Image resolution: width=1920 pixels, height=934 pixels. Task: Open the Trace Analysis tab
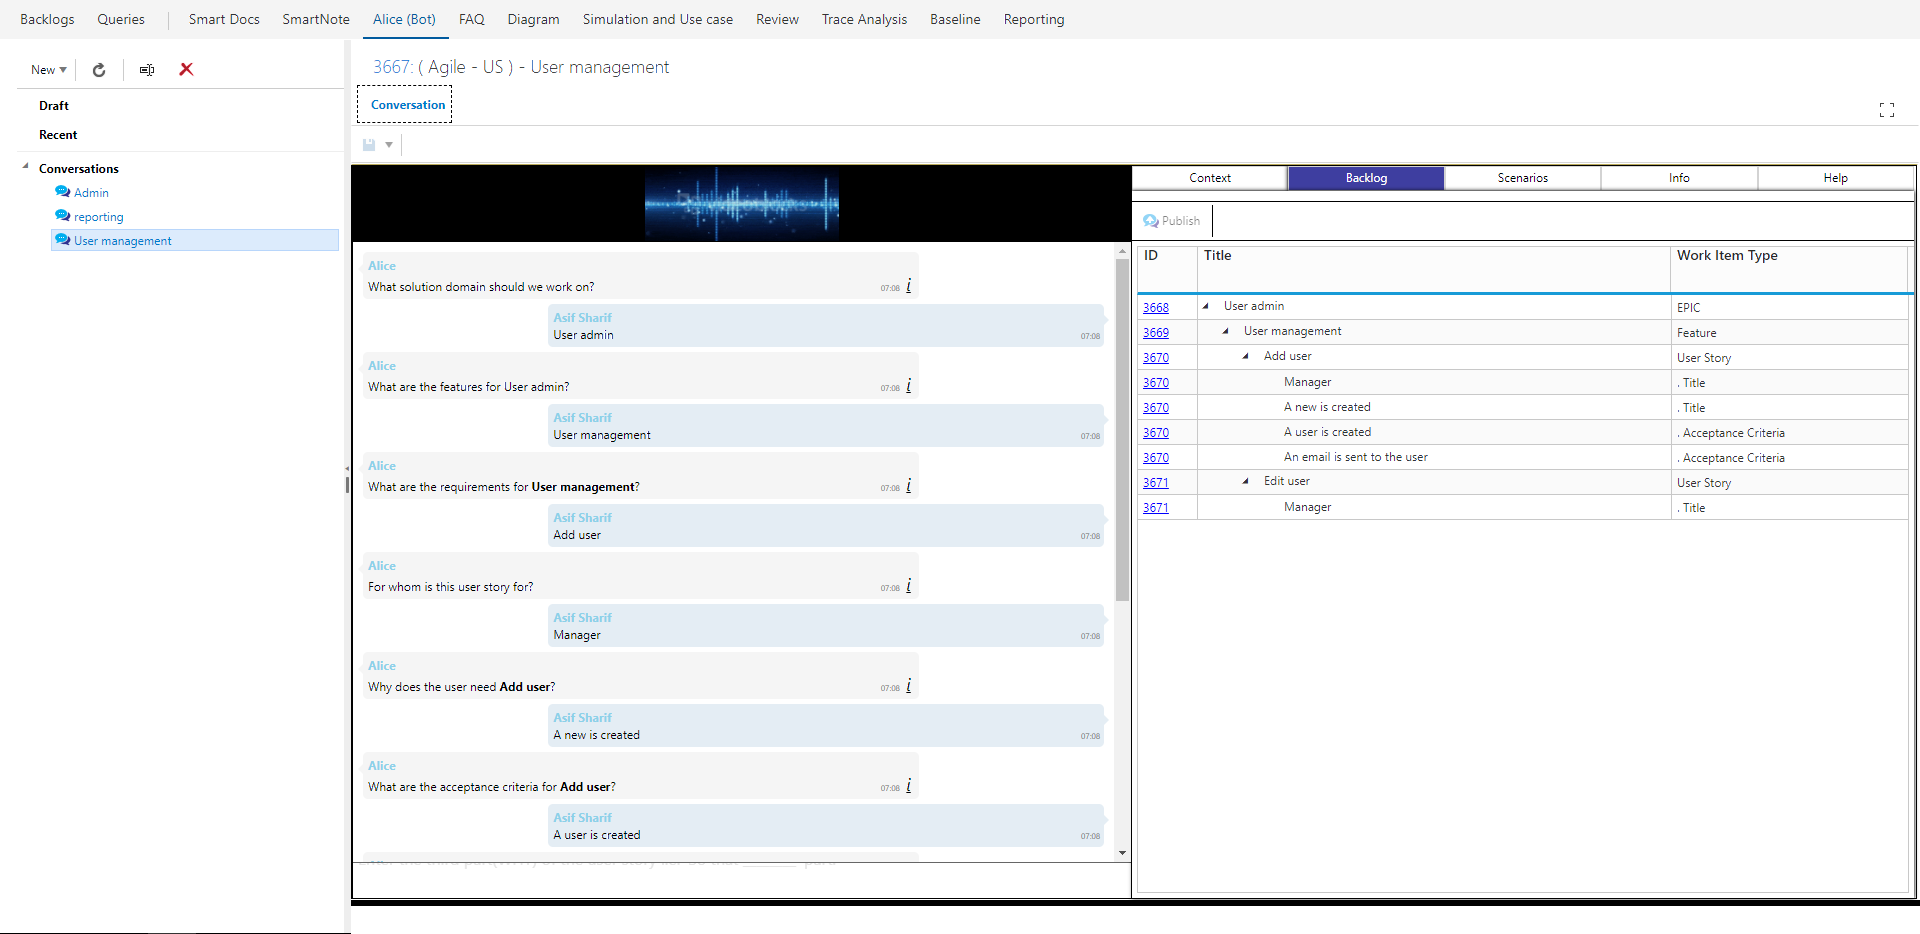(864, 19)
